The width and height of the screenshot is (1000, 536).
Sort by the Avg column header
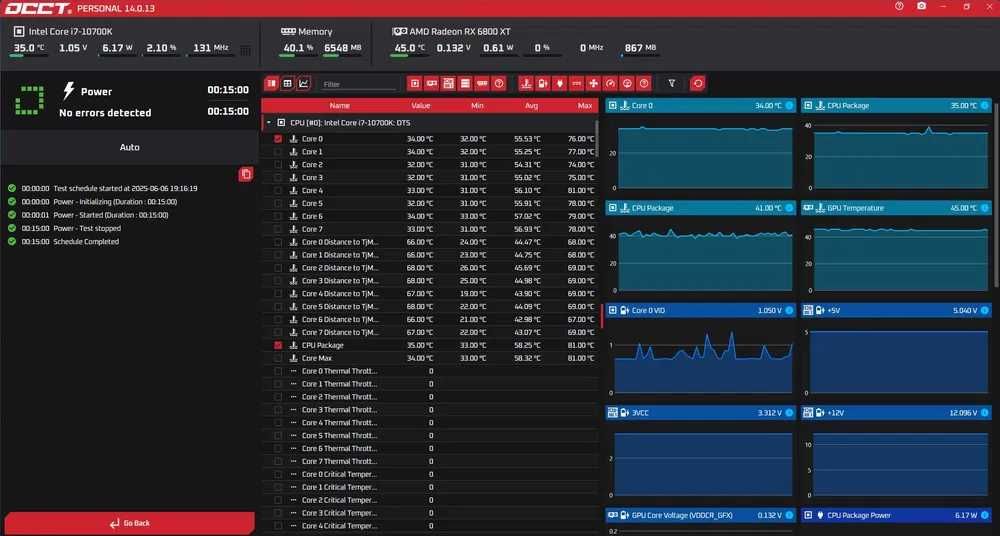pos(531,106)
